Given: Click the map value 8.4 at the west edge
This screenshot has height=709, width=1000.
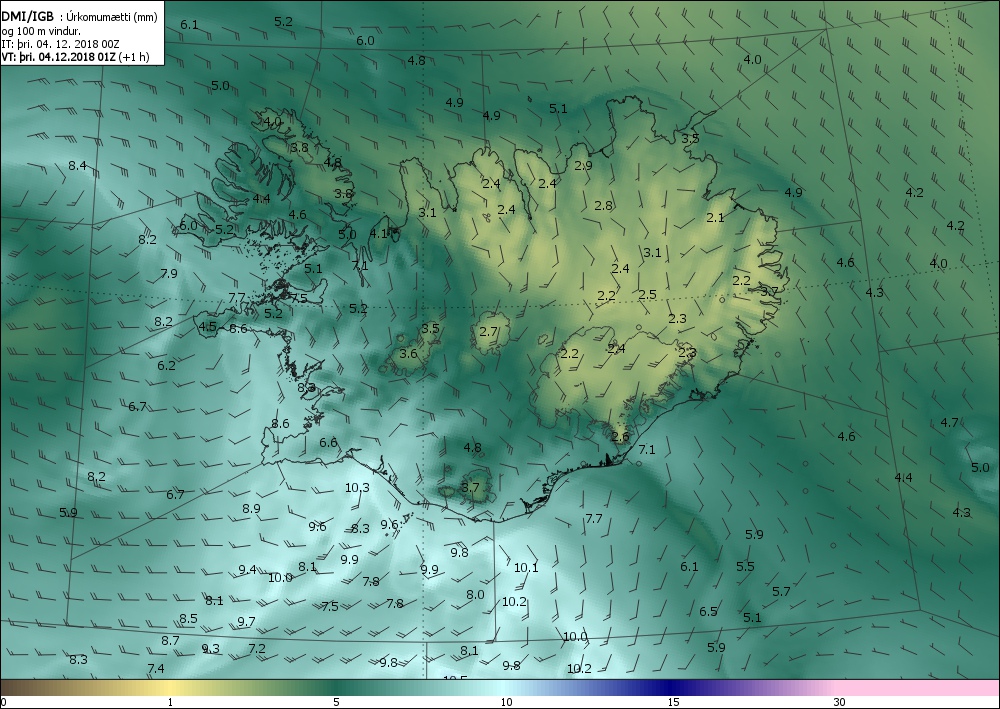Looking at the screenshot, I should pos(78,166).
